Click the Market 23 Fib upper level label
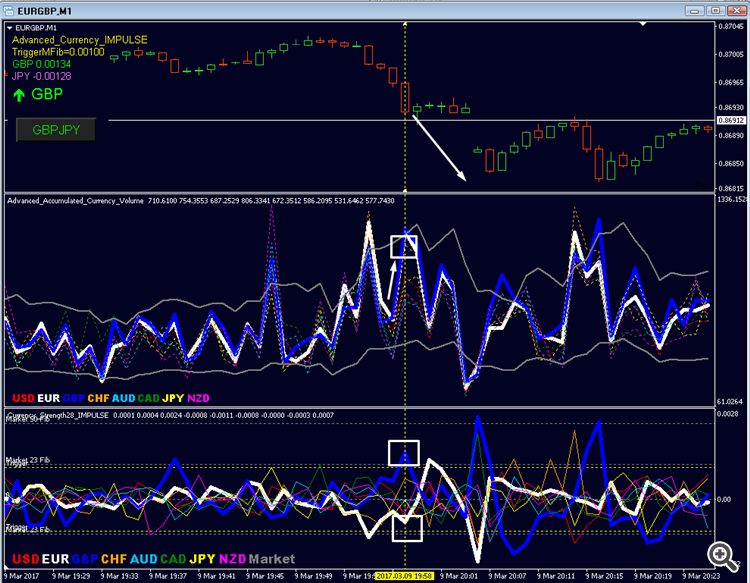Screen dimensions: 750x583 pos(28,460)
